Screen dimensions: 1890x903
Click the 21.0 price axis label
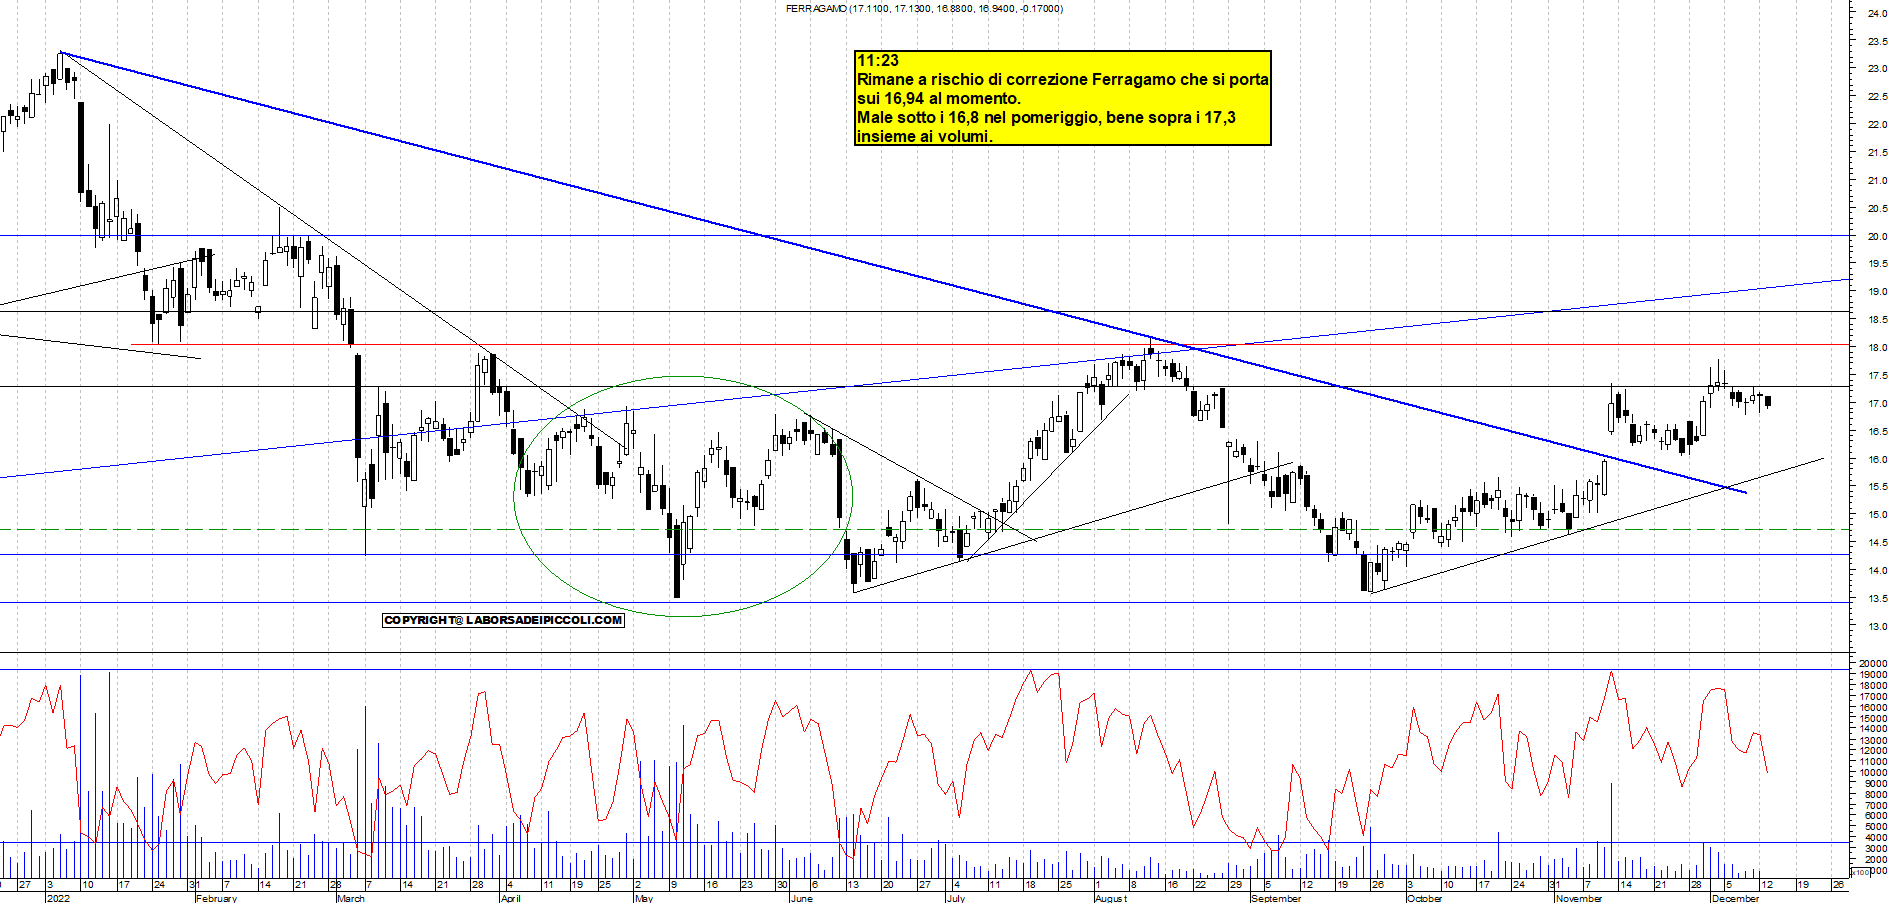[1877, 181]
